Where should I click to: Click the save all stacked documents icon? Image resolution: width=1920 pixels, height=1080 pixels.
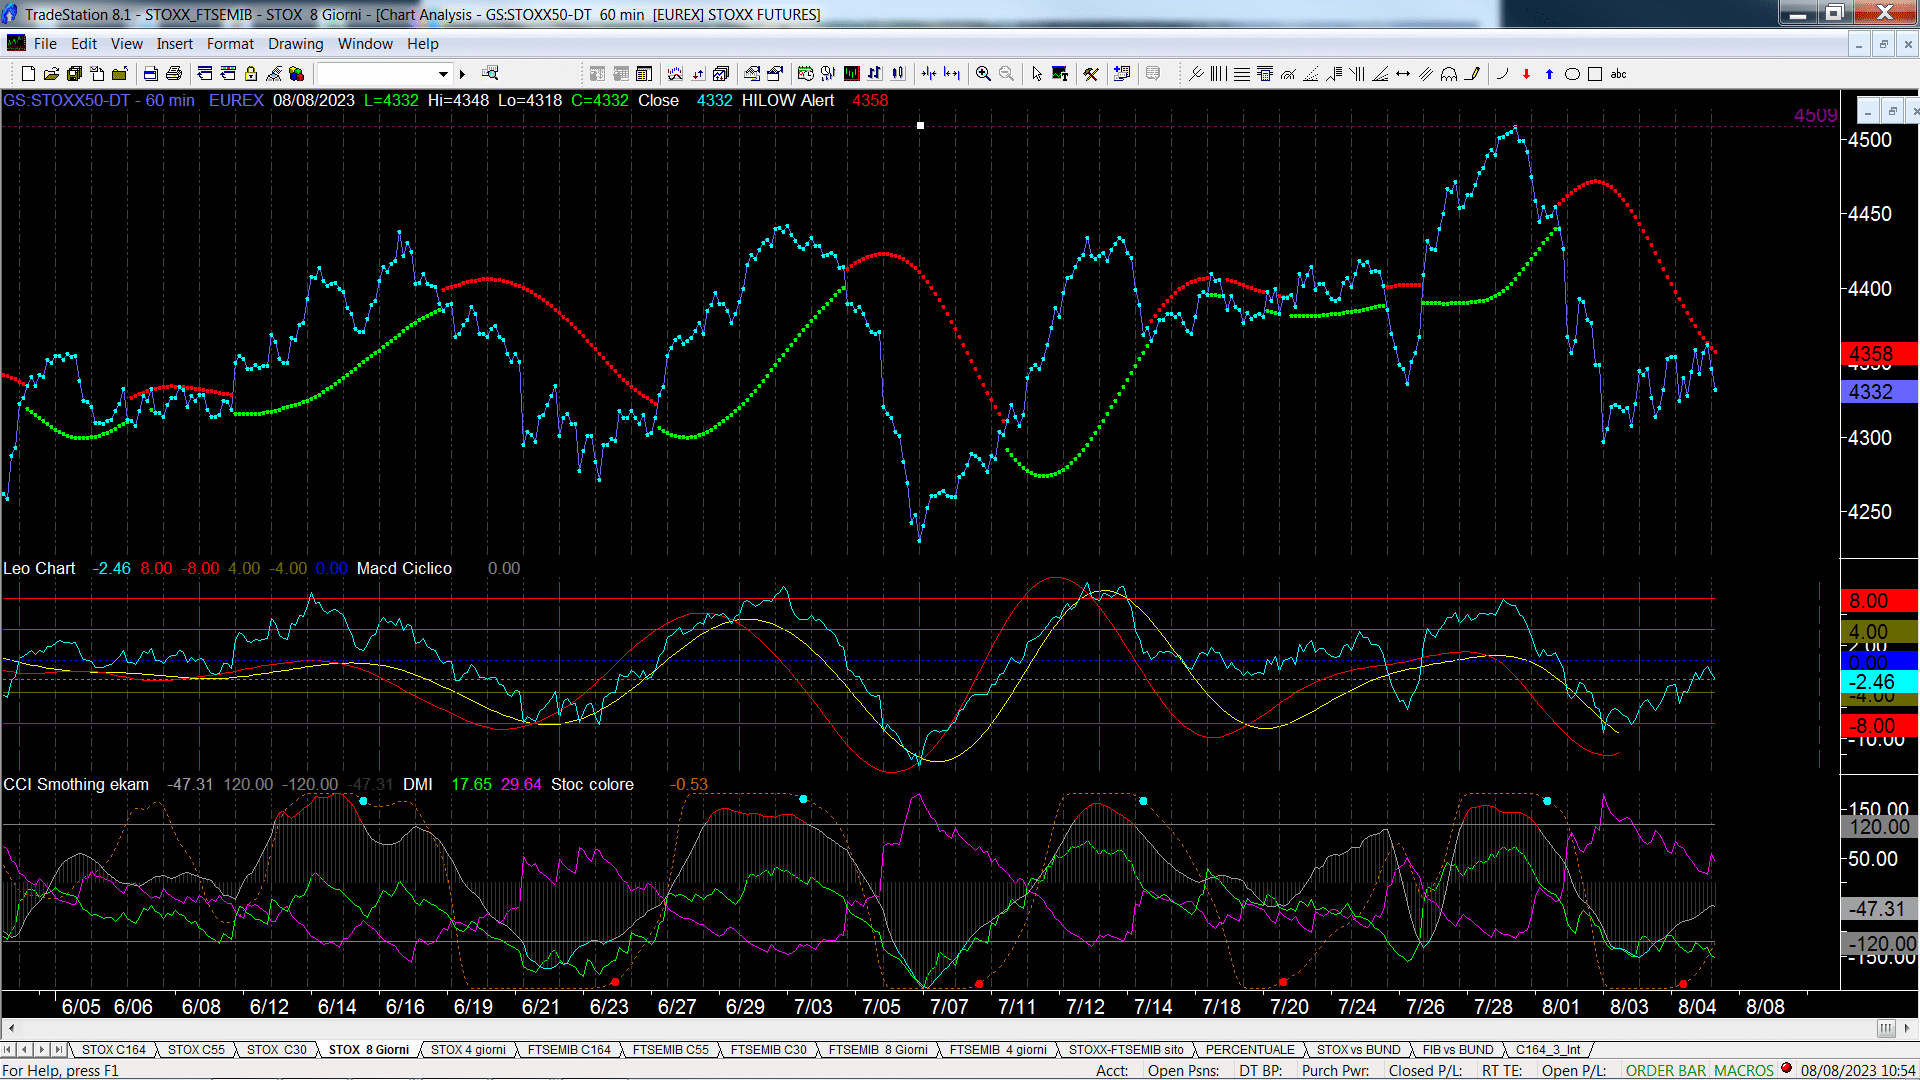click(74, 74)
